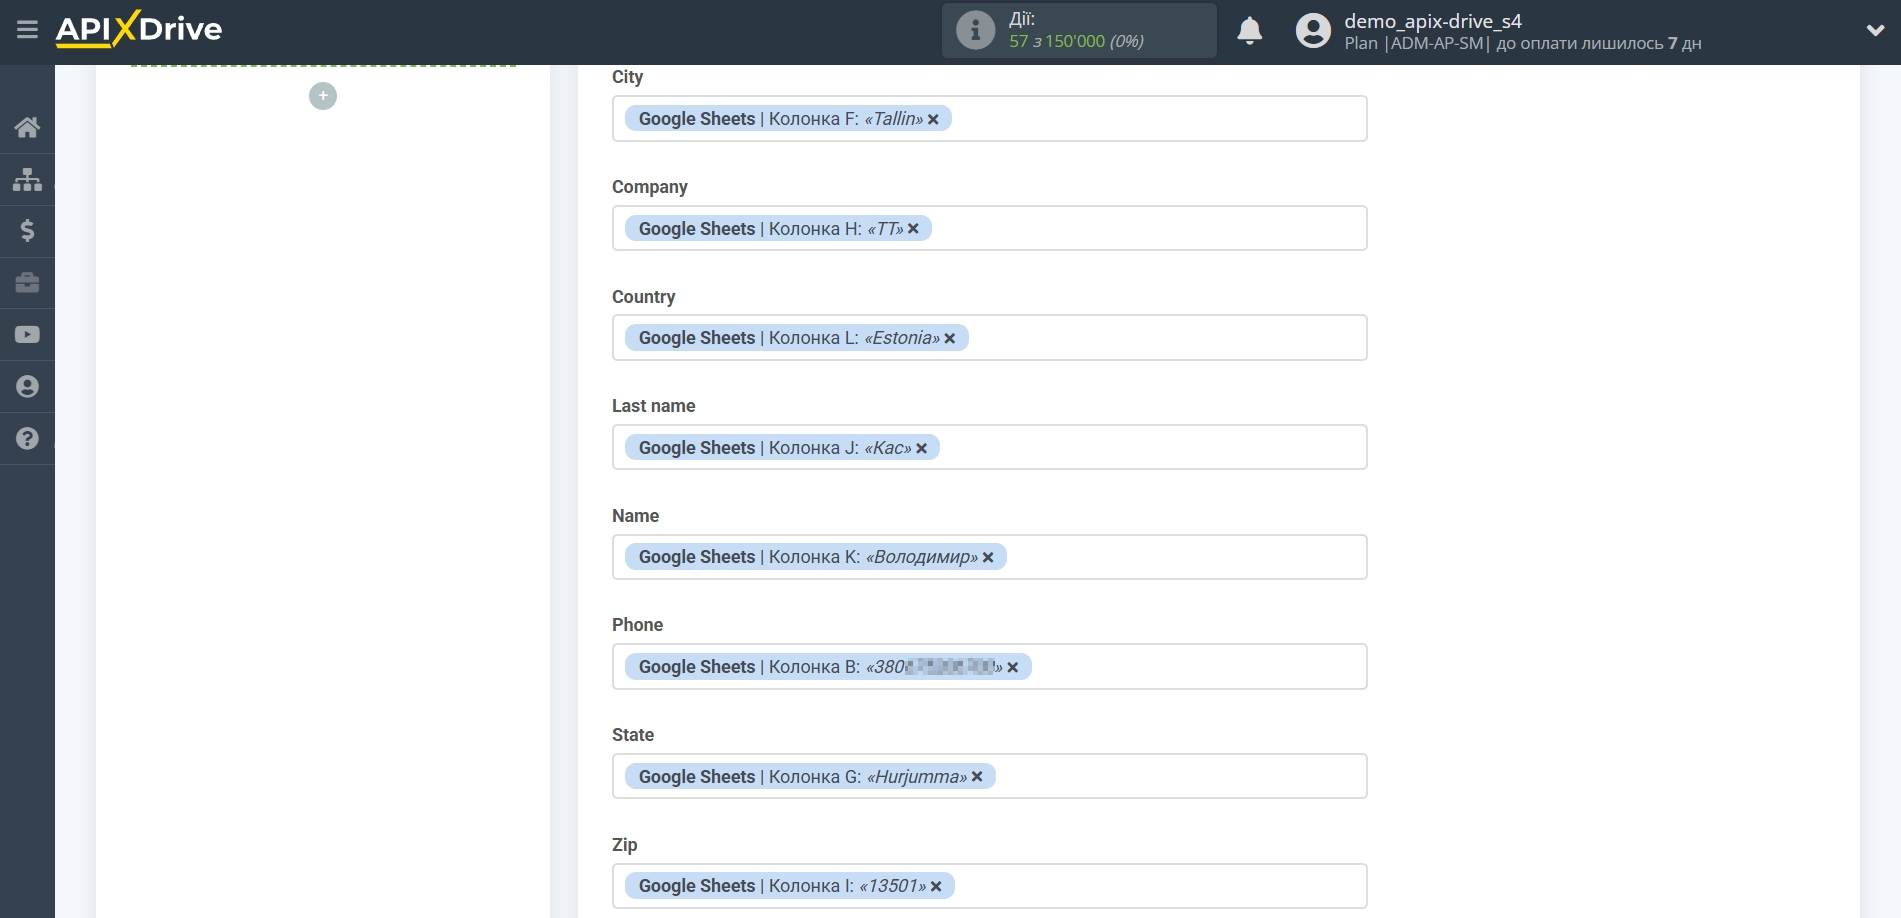Add a new step with plus button

pos(323,96)
